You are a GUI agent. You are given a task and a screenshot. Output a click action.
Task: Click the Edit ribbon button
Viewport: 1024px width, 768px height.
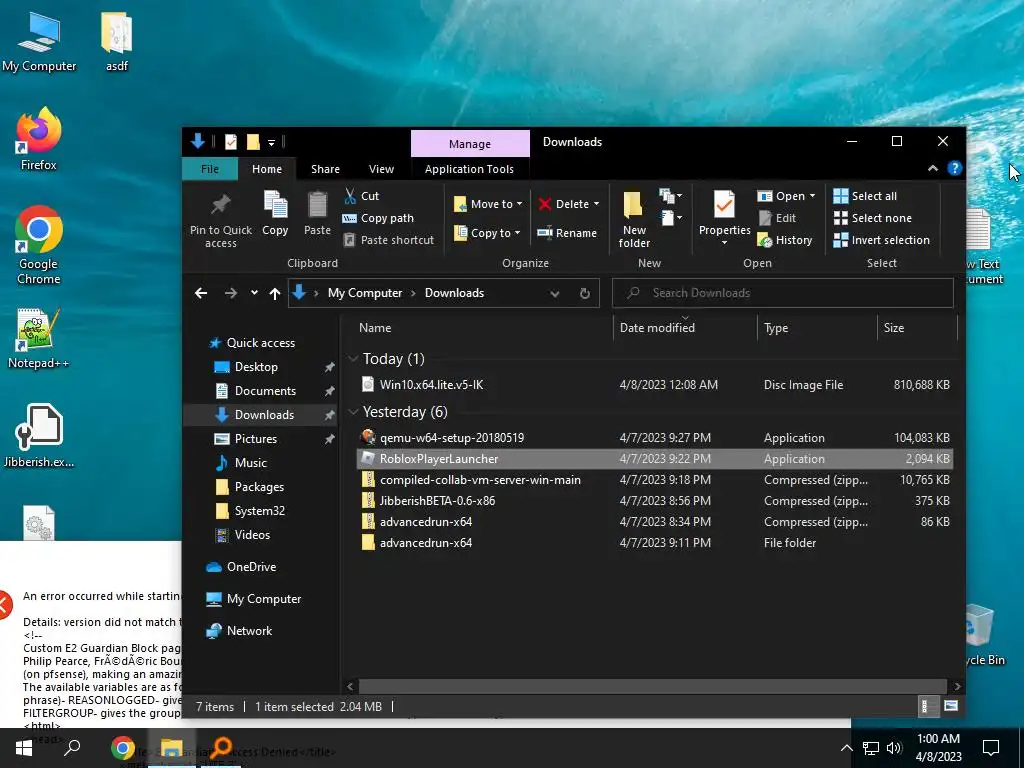(x=777, y=218)
